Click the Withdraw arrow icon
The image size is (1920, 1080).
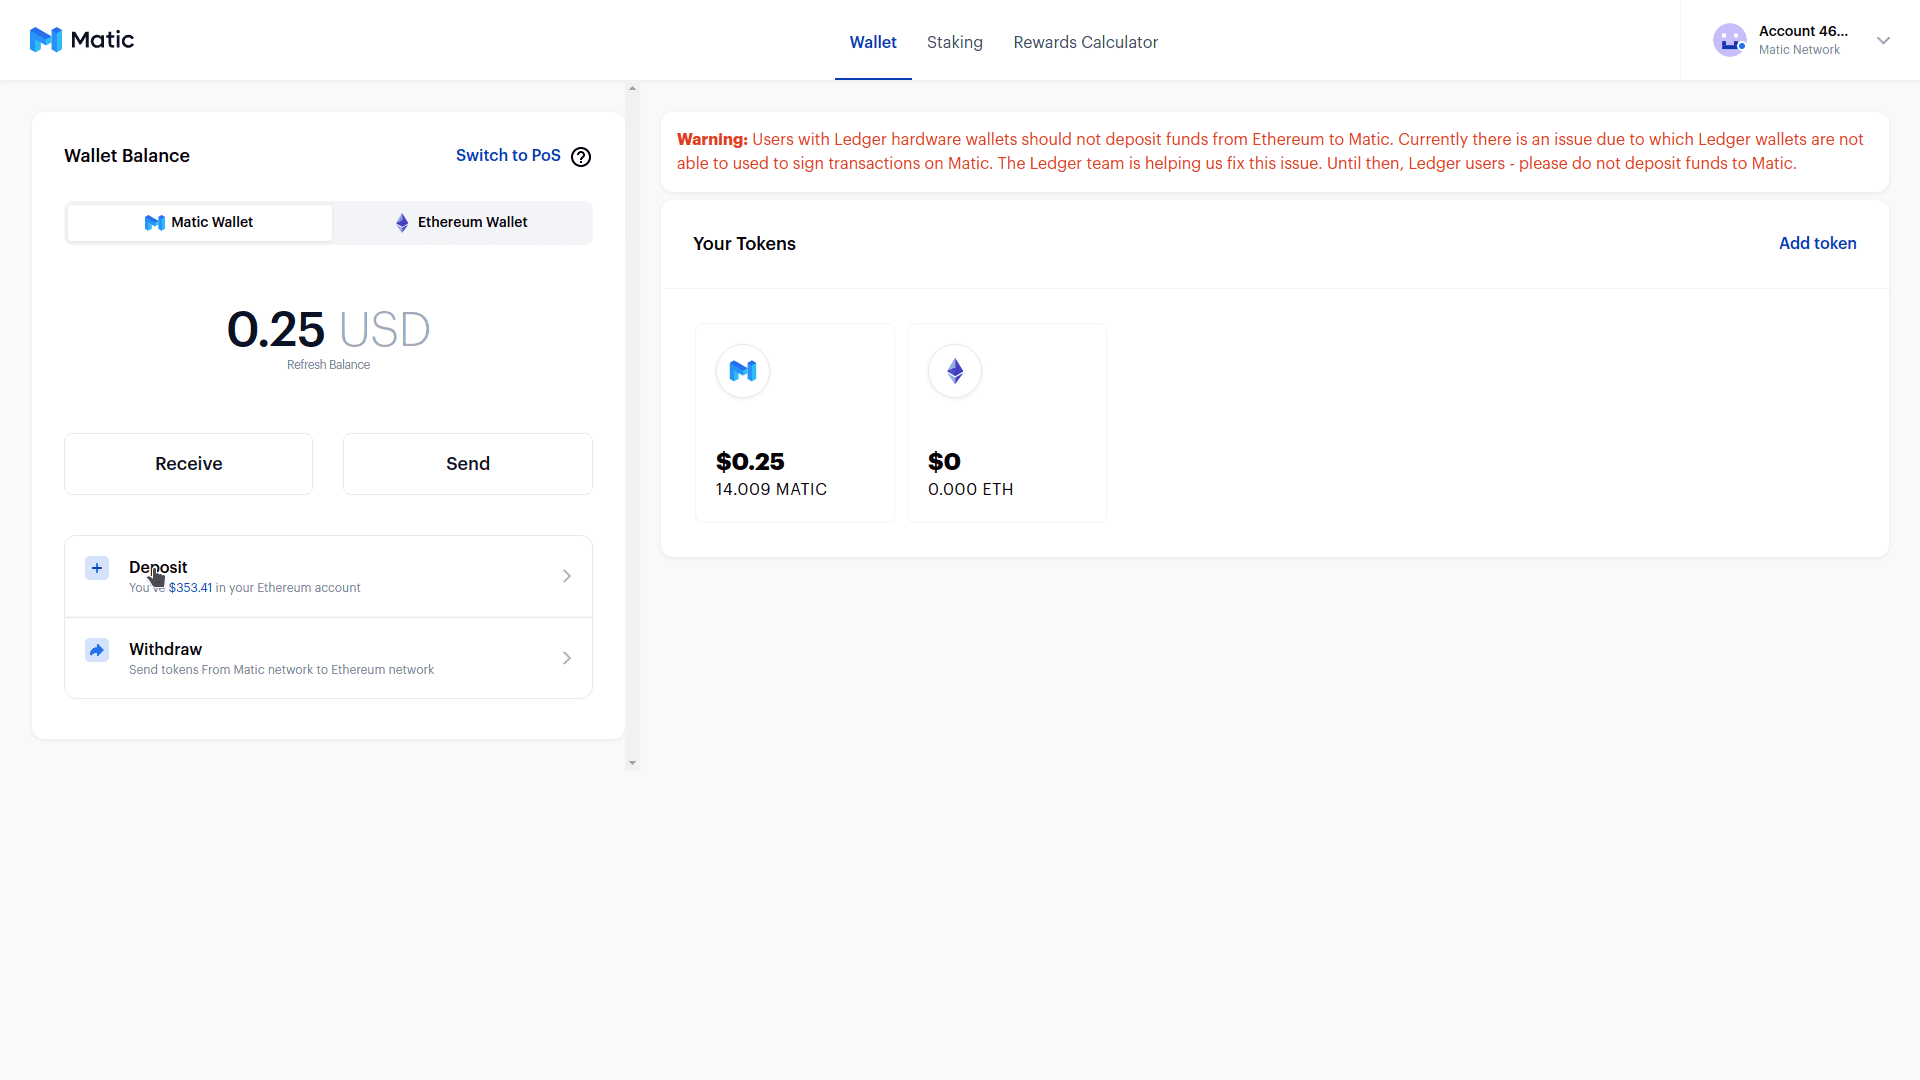click(97, 650)
